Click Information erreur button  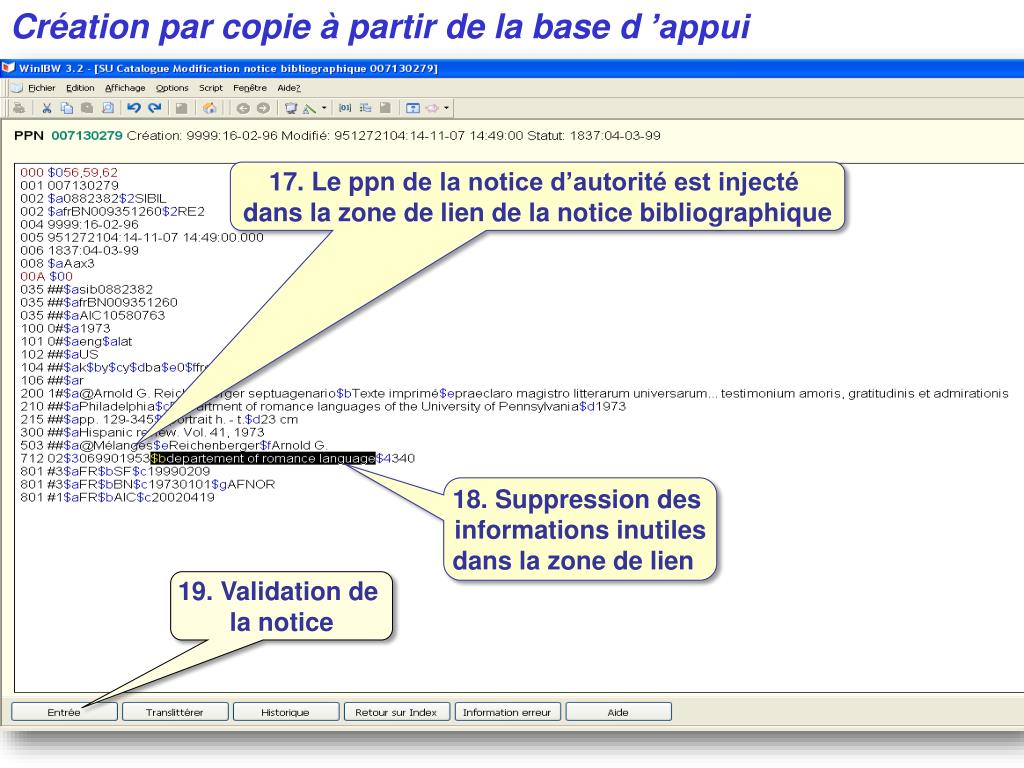point(507,712)
